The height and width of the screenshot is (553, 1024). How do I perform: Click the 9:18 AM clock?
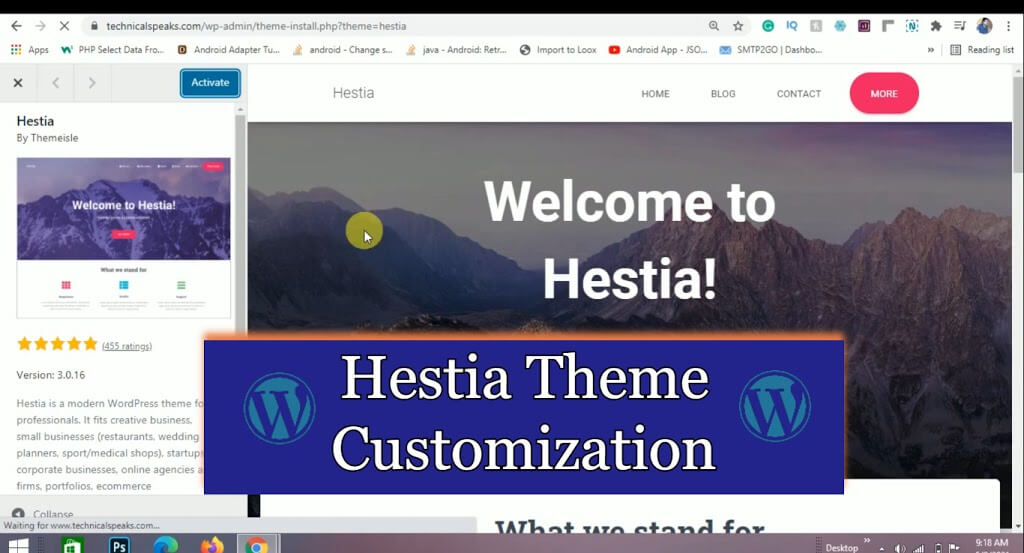992,544
